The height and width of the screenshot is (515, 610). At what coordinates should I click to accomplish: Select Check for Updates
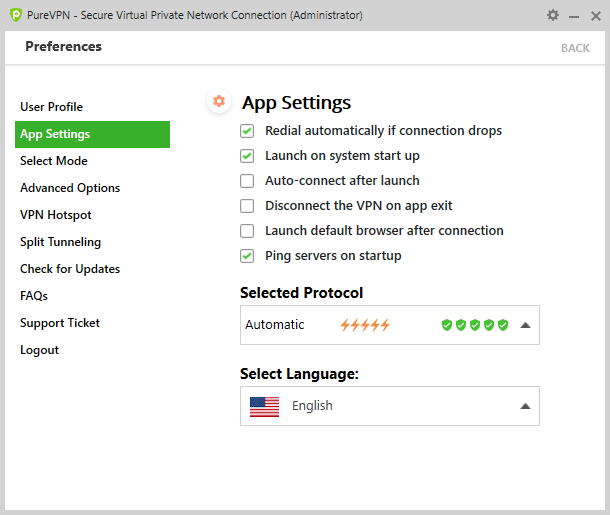pyautogui.click(x=70, y=269)
